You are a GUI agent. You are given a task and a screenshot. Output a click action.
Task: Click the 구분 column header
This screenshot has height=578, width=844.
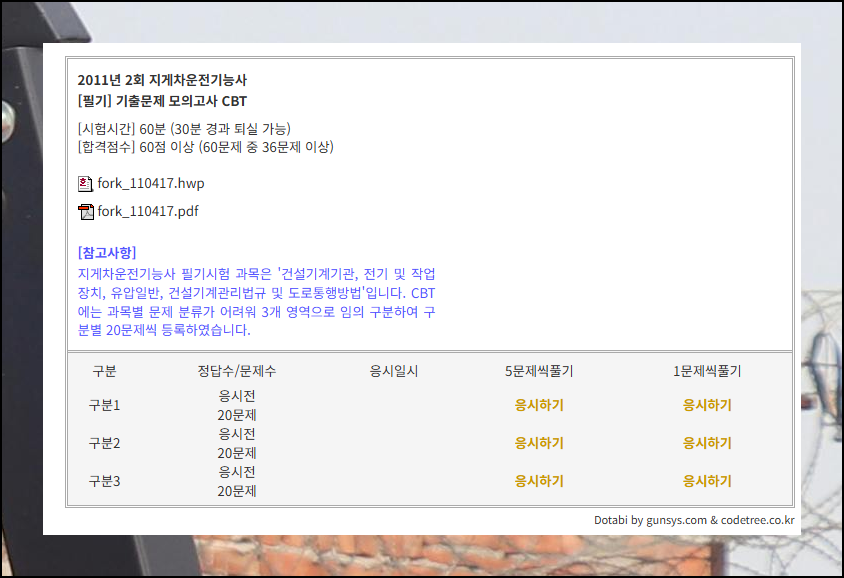click(104, 371)
